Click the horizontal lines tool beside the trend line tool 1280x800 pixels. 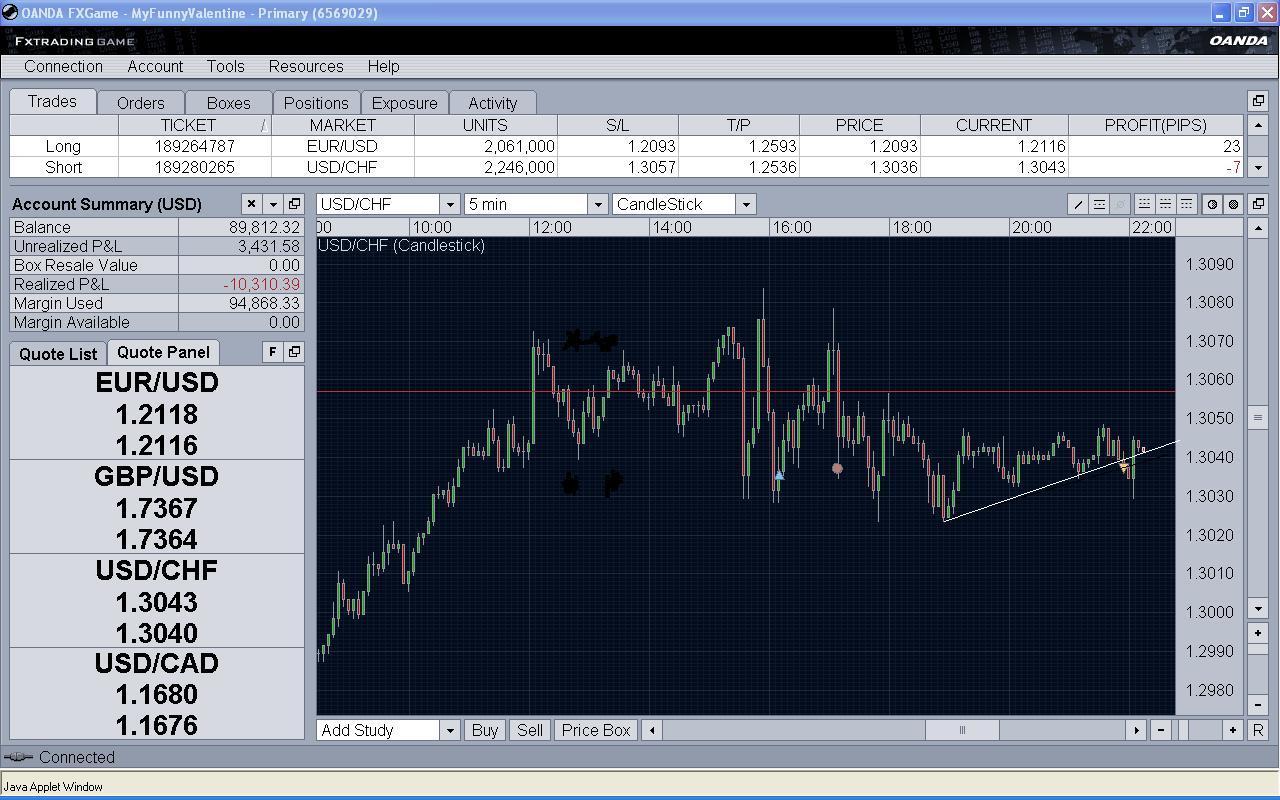(1099, 204)
